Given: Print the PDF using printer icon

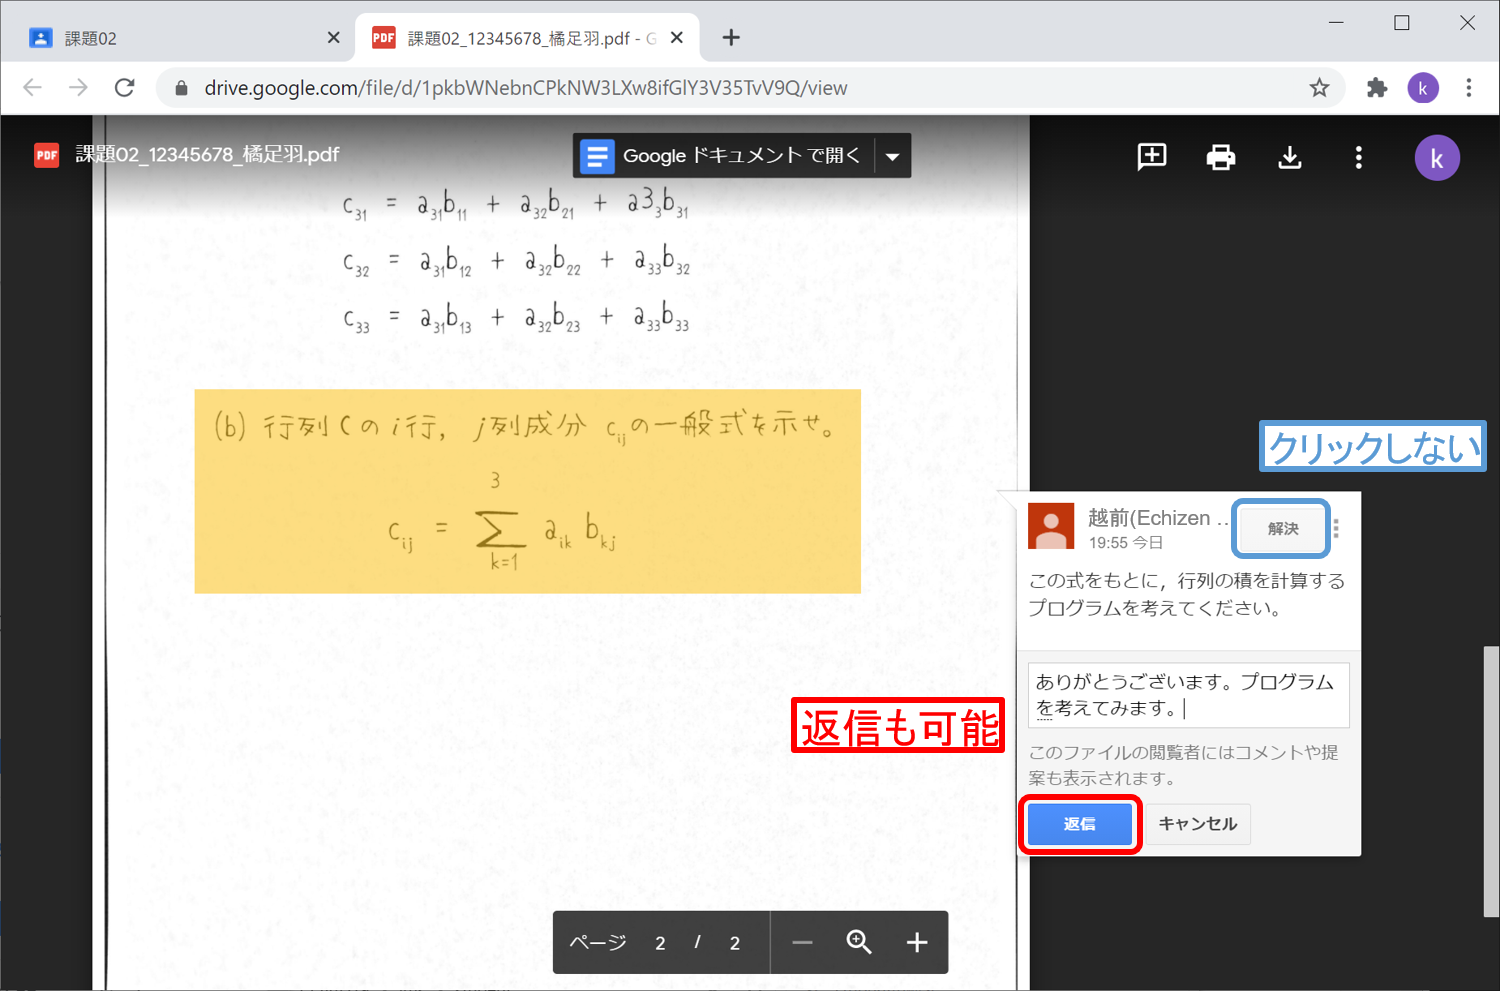Looking at the screenshot, I should pyautogui.click(x=1220, y=157).
